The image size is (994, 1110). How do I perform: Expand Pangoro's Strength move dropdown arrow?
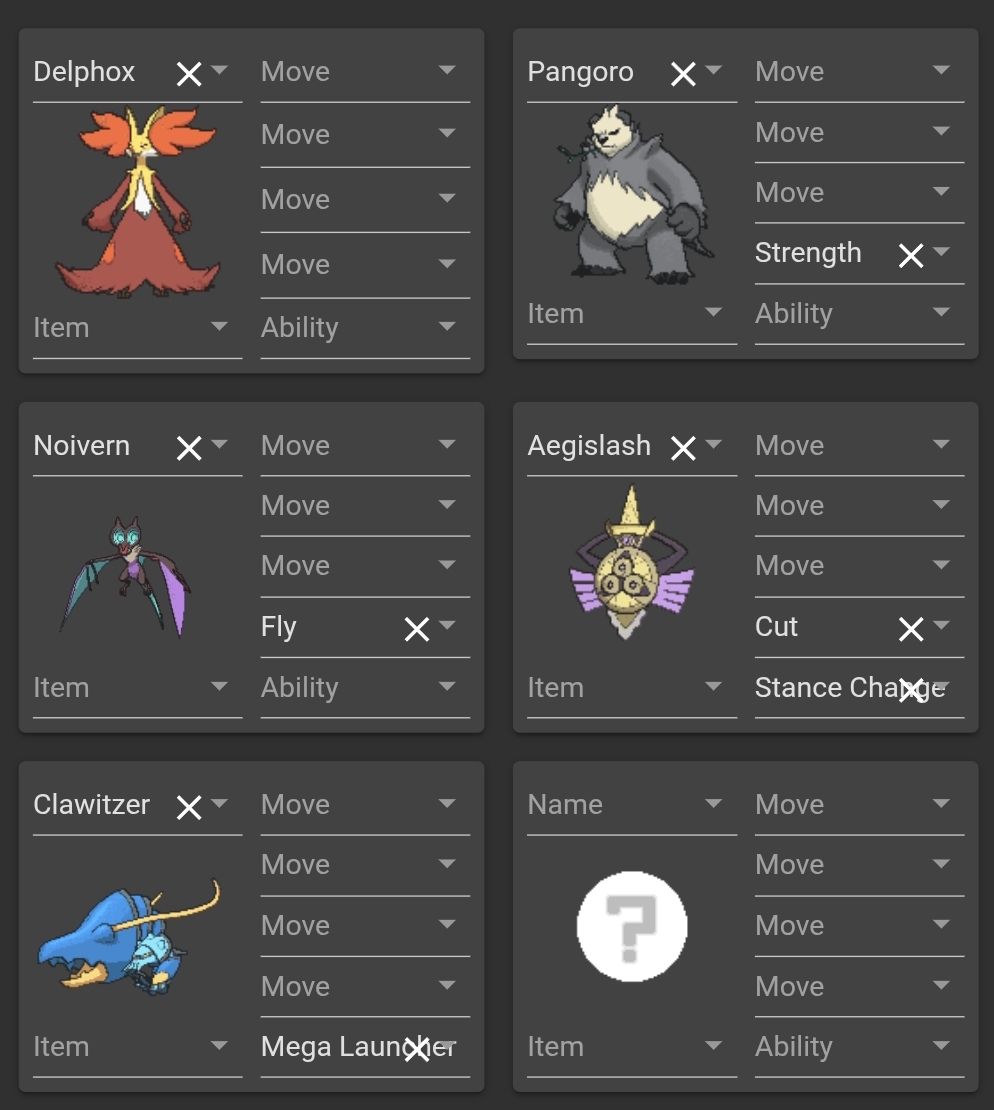tap(942, 251)
